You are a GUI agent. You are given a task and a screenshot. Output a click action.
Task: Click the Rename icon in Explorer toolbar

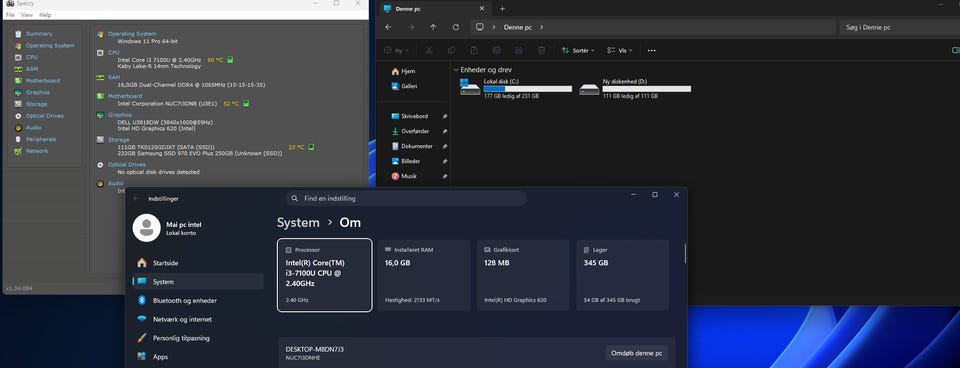(x=497, y=51)
